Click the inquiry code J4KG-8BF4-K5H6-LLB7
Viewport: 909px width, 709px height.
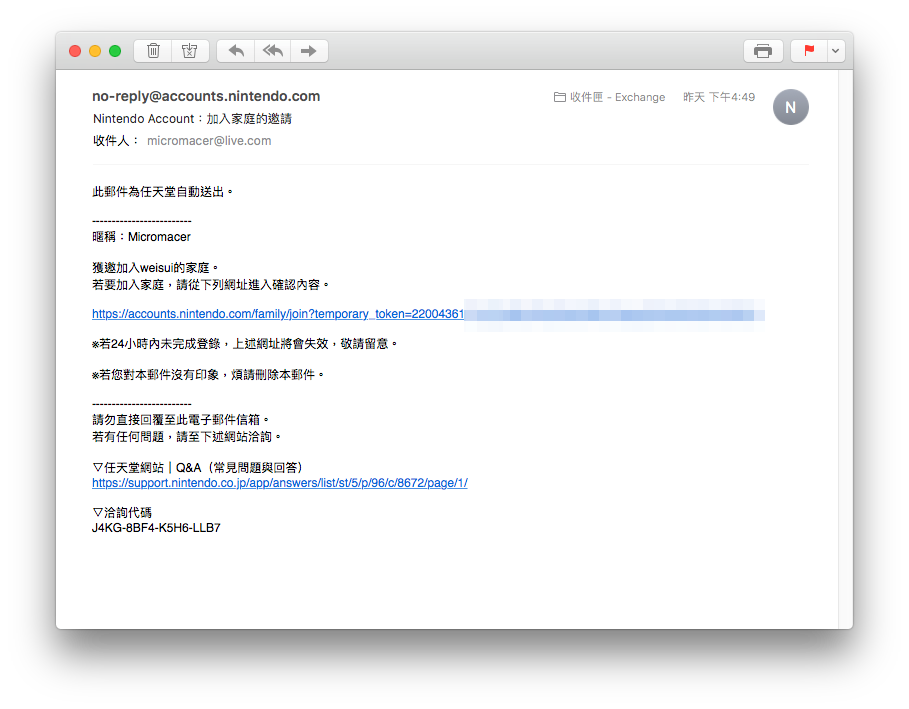[157, 528]
